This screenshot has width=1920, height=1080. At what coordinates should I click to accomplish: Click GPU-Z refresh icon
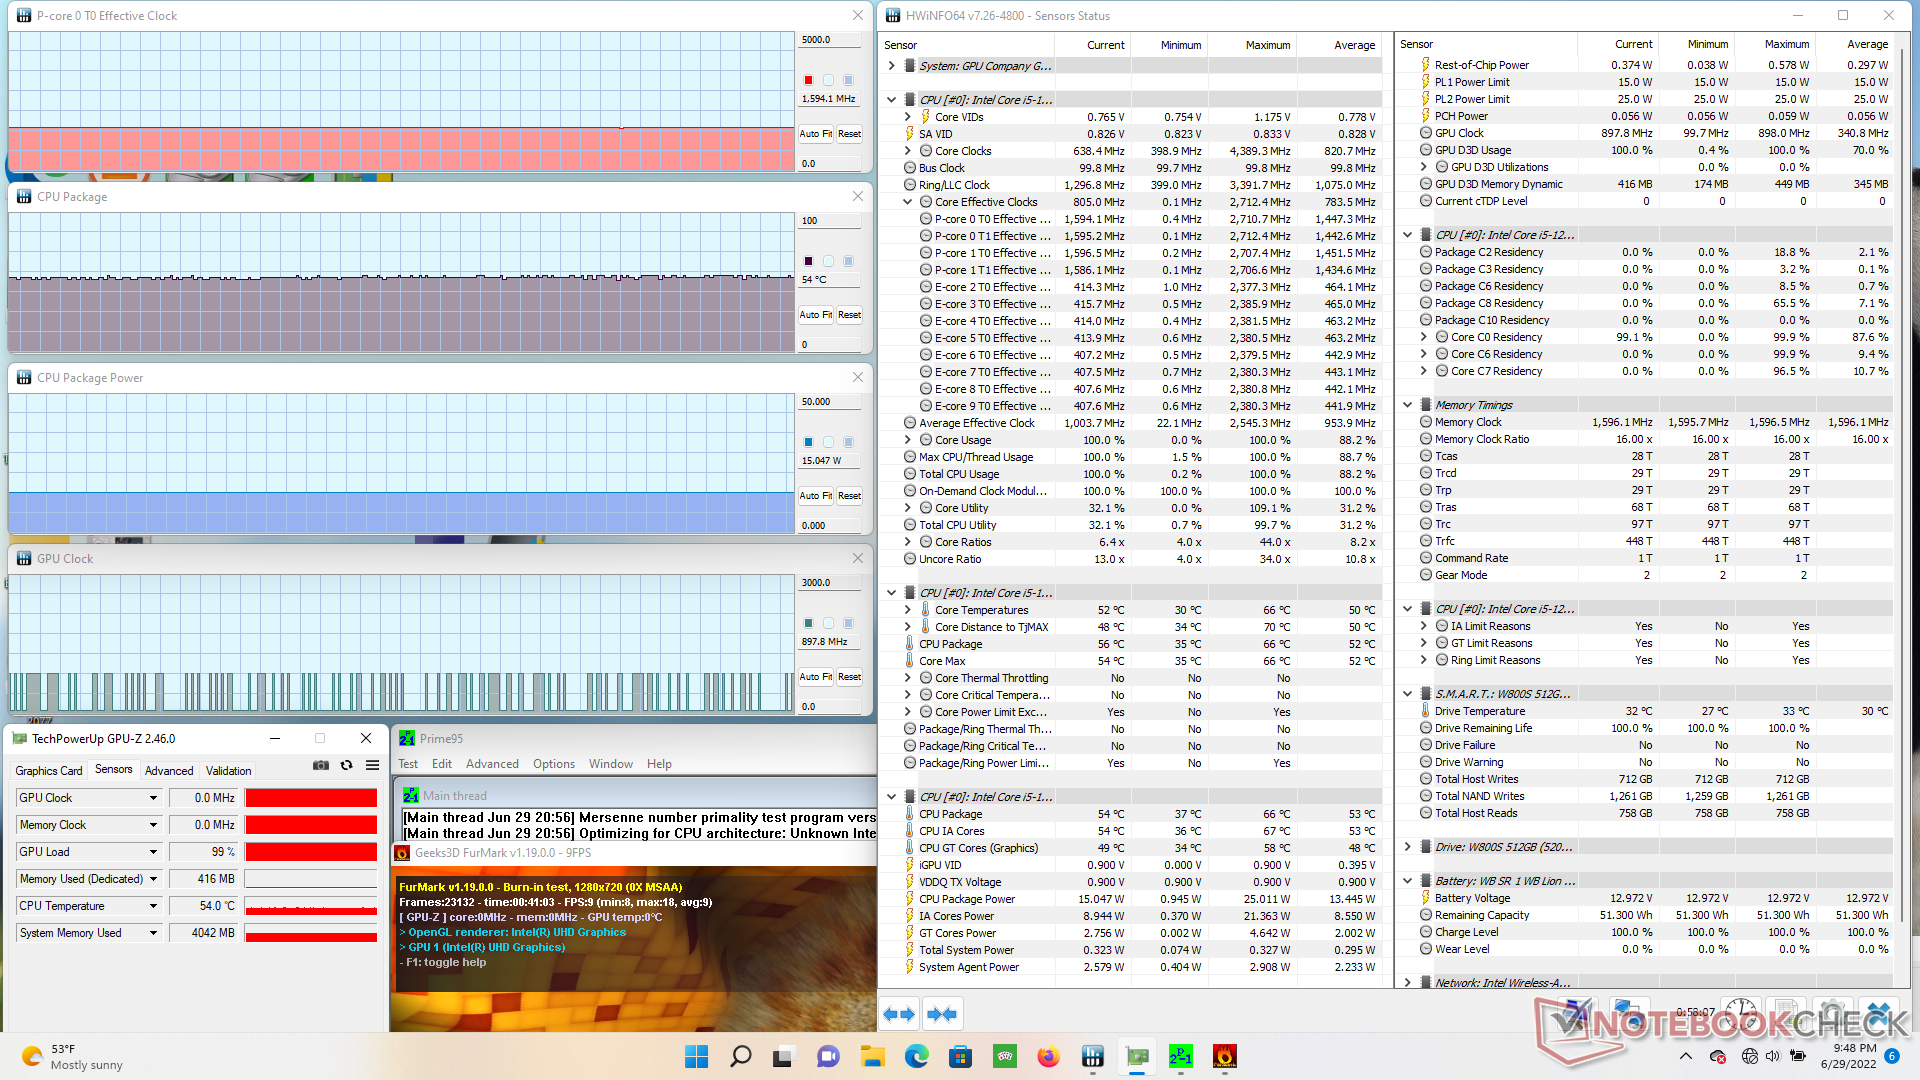(346, 765)
